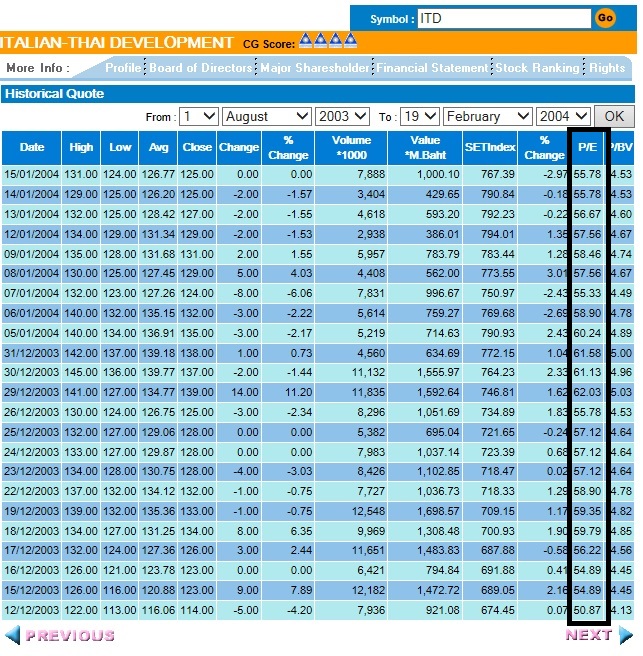Click the NEXT page link
This screenshot has height=656, width=643.
point(589,635)
